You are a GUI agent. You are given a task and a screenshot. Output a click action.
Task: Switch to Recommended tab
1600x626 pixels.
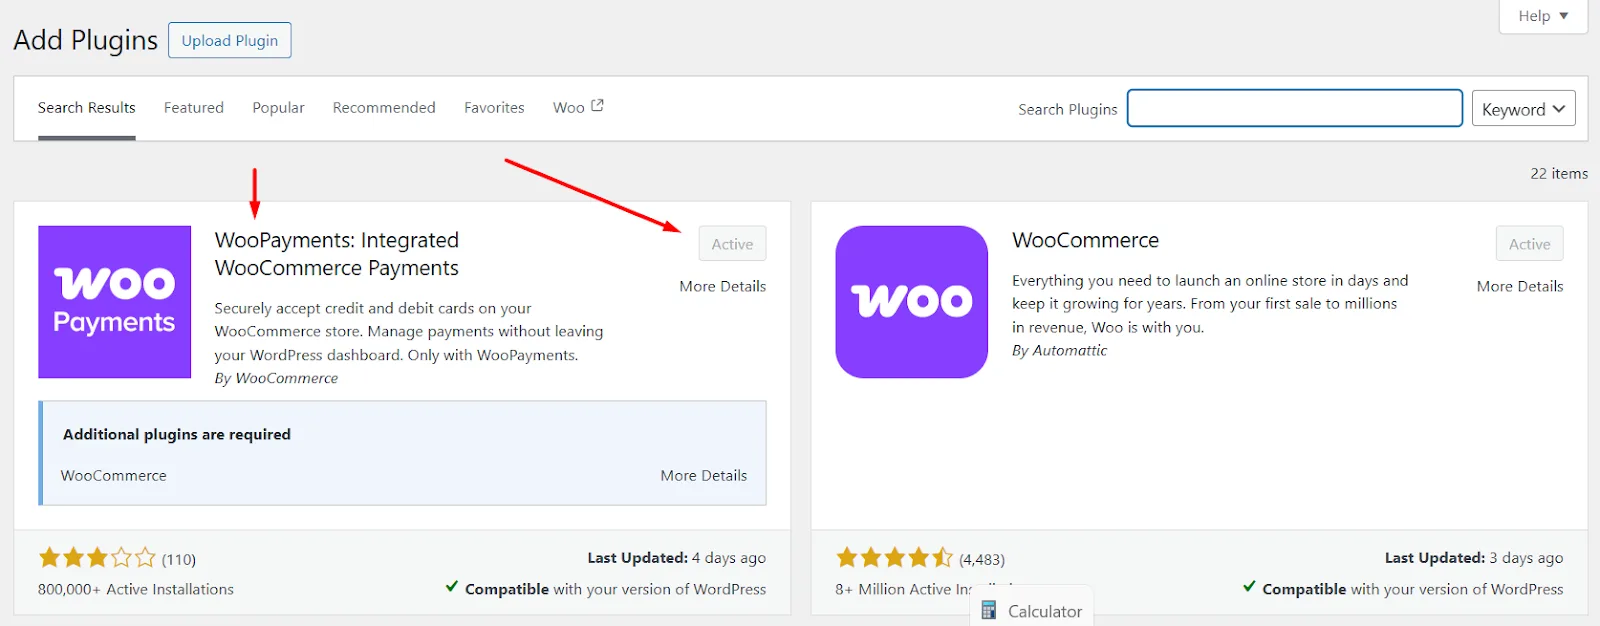(384, 108)
